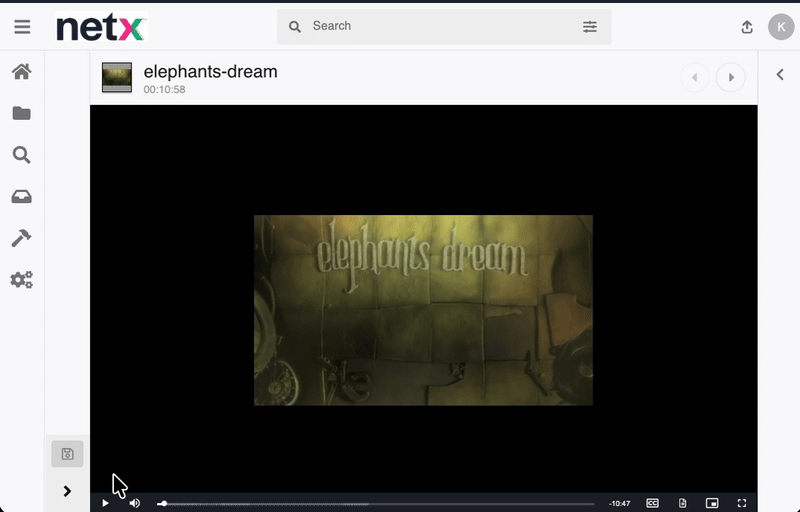Image resolution: width=800 pixels, height=512 pixels.
Task: Open the user avatar K menu
Action: (780, 27)
